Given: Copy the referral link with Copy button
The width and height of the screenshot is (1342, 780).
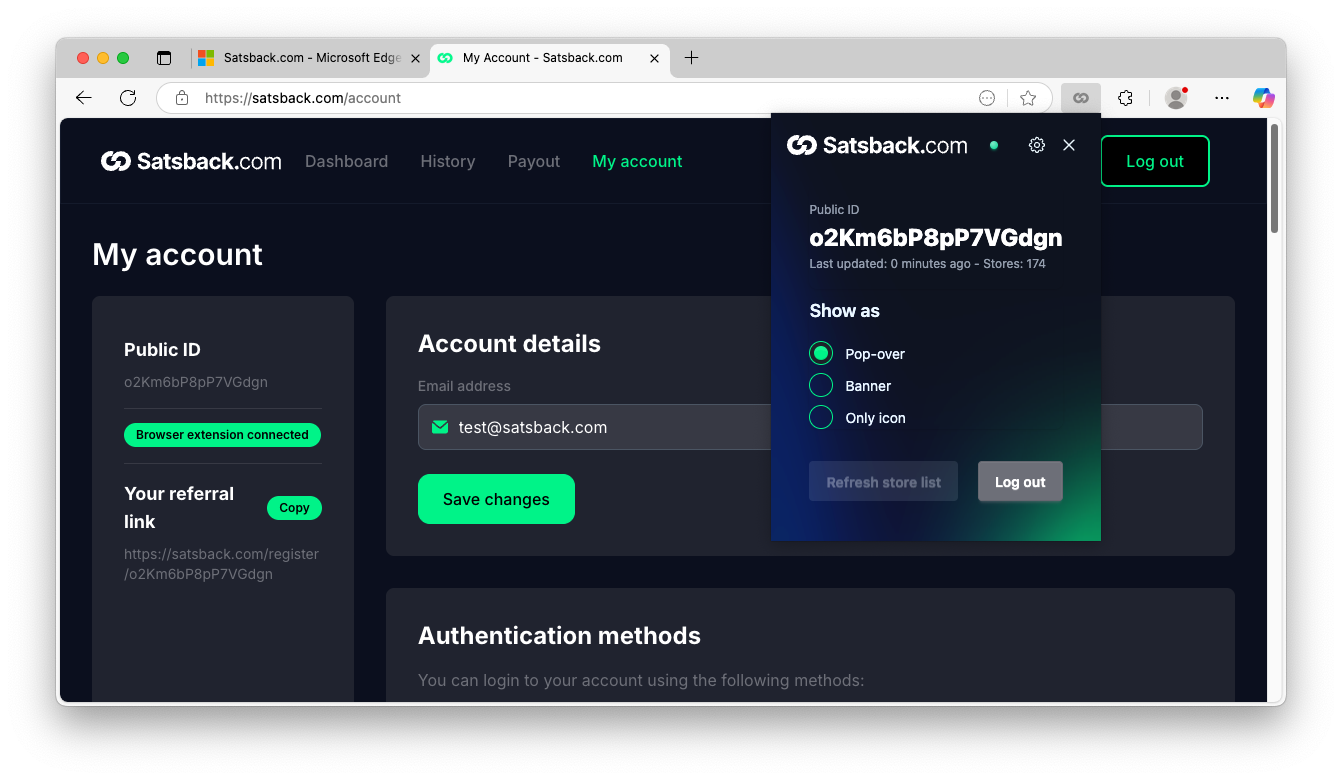Looking at the screenshot, I should point(294,508).
